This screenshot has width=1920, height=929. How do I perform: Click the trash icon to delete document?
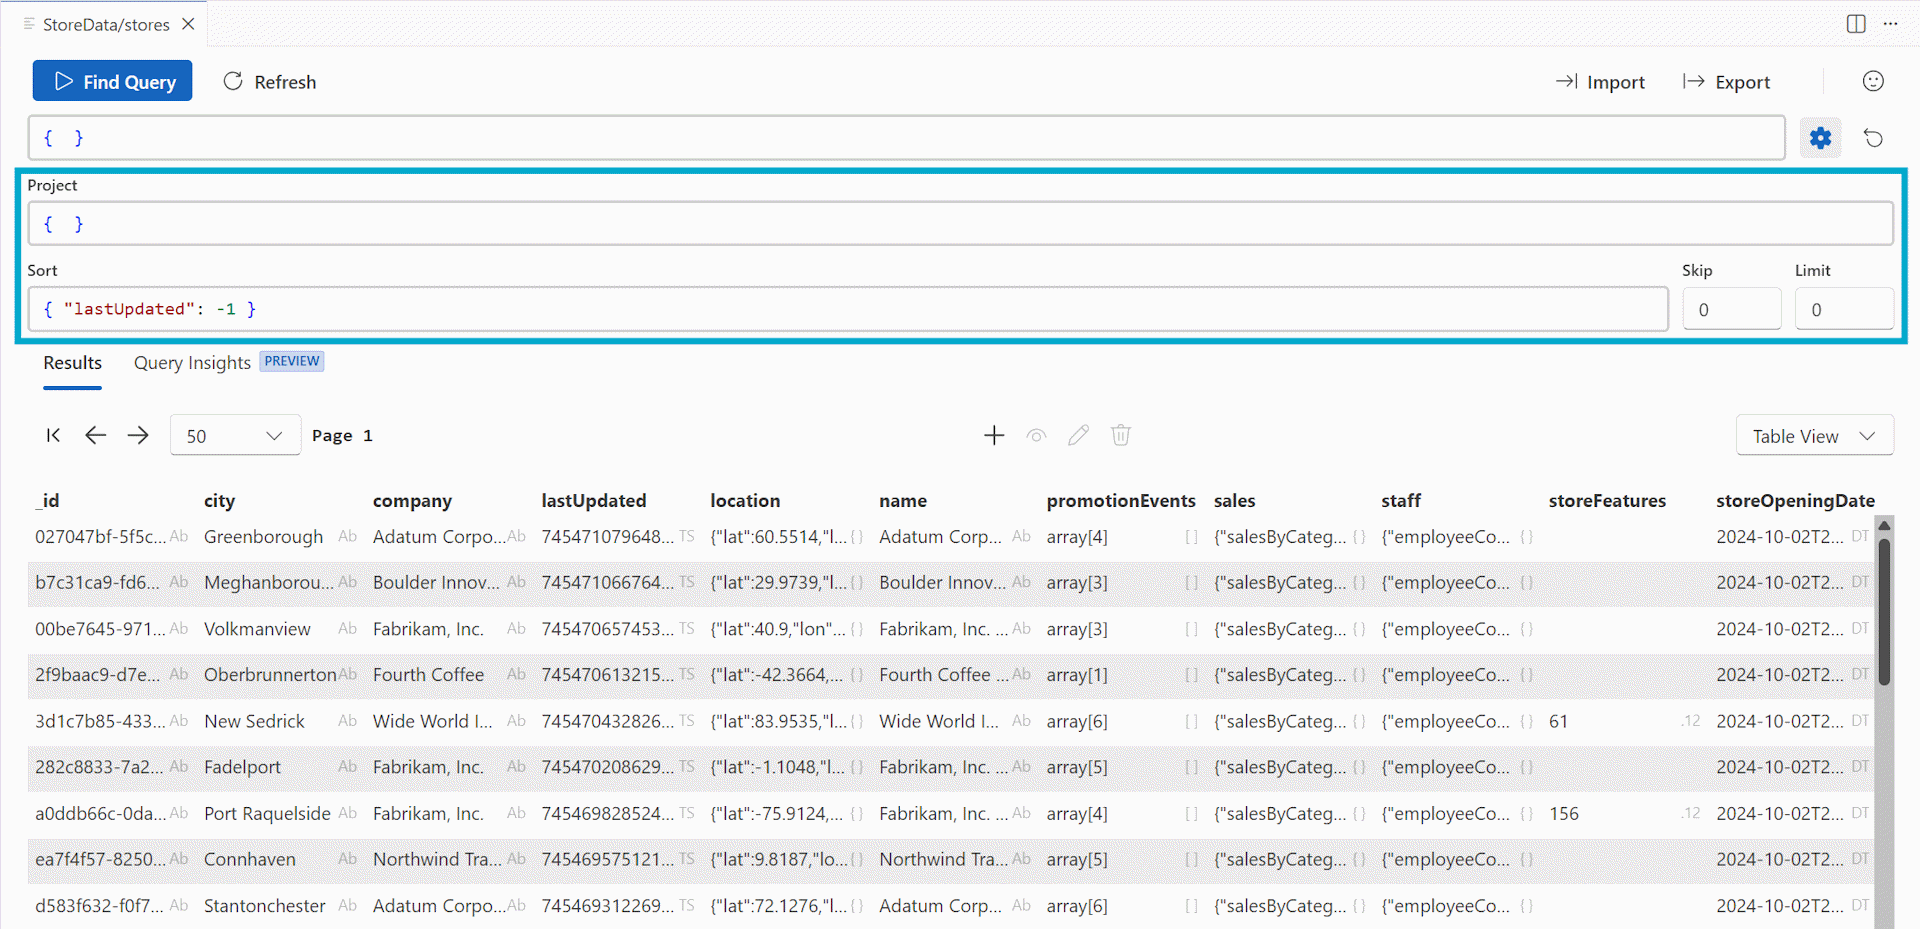pyautogui.click(x=1120, y=435)
